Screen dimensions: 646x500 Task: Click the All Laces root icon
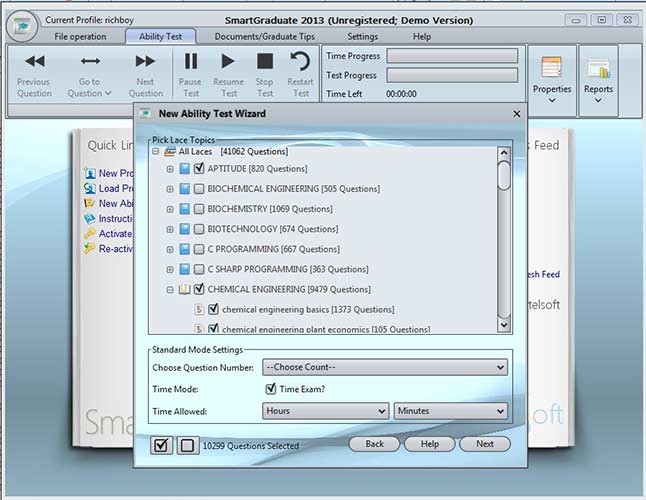[x=170, y=152]
